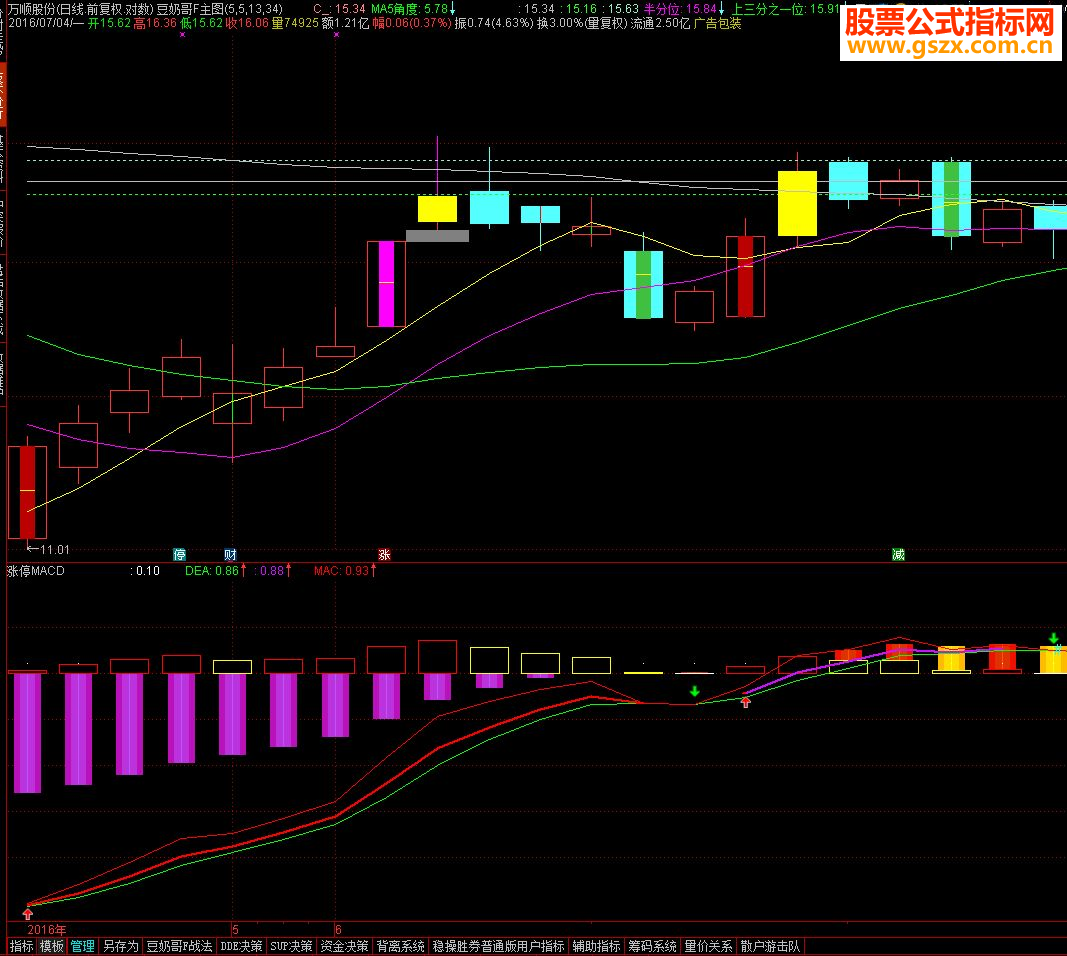This screenshot has height=956, width=1067.
Task: Click the 半分位: 15.84 readout
Action: (x=680, y=9)
